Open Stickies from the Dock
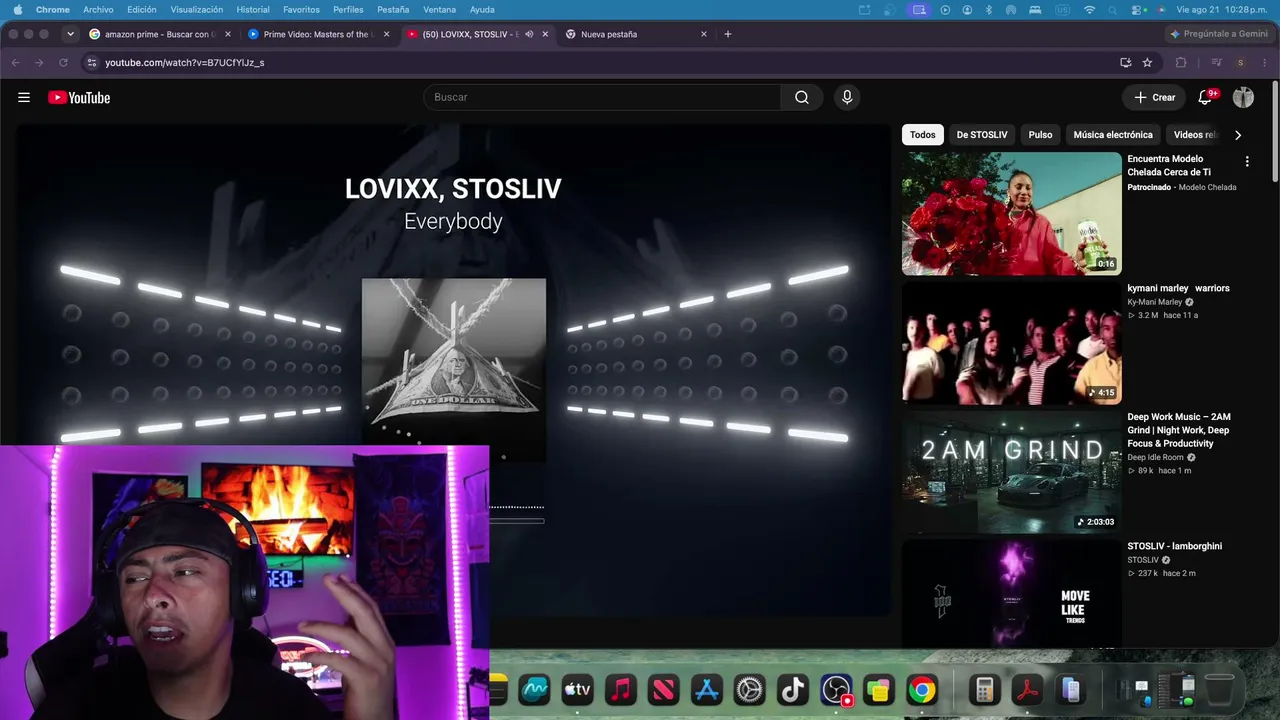Image resolution: width=1280 pixels, height=720 pixels. coord(879,689)
